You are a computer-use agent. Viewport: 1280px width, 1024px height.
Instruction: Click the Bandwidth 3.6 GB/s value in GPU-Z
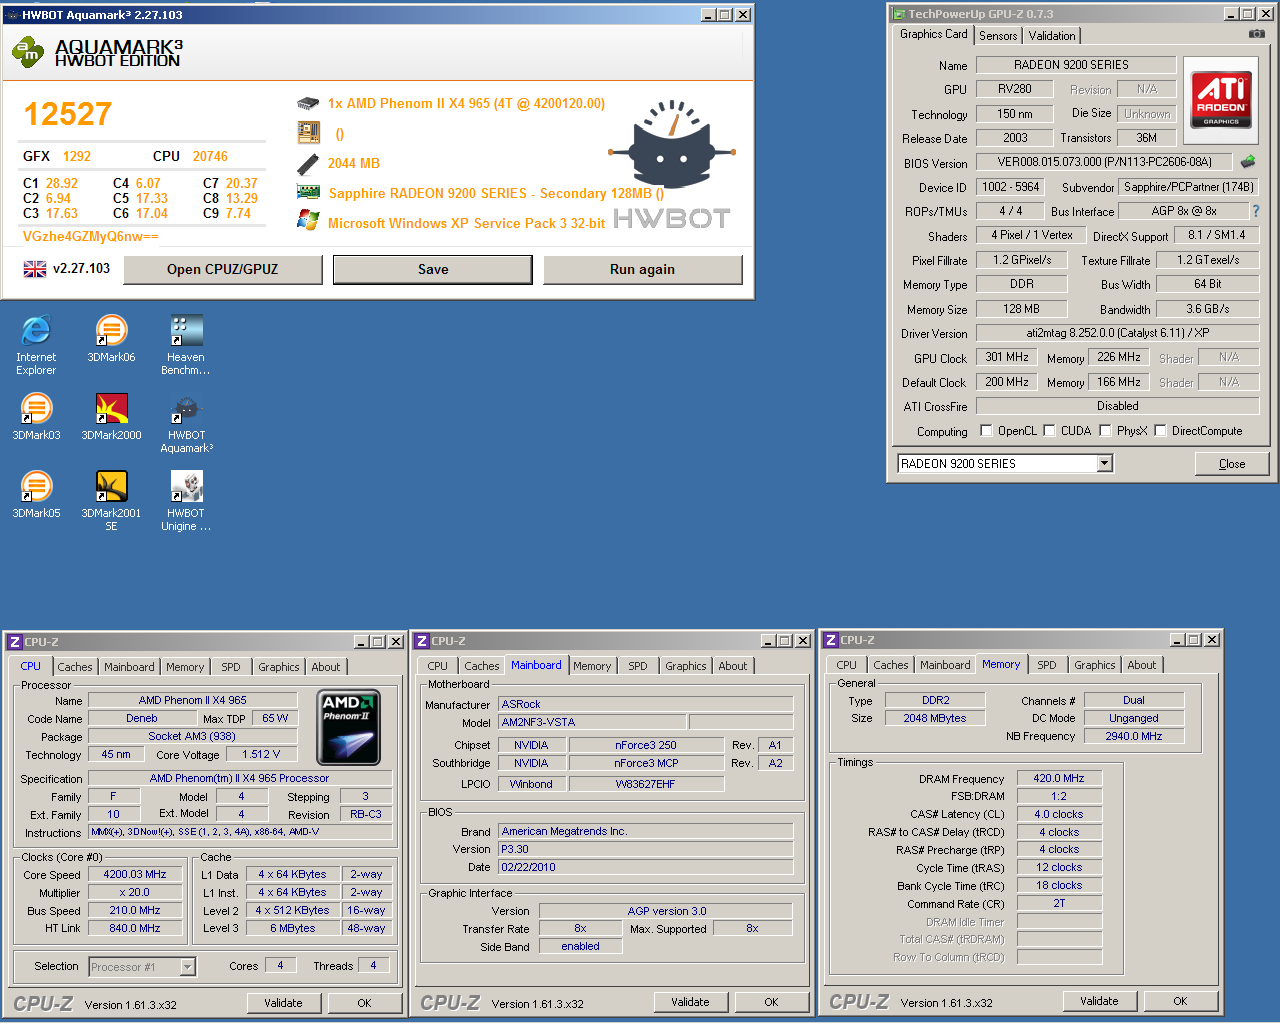click(x=1208, y=309)
